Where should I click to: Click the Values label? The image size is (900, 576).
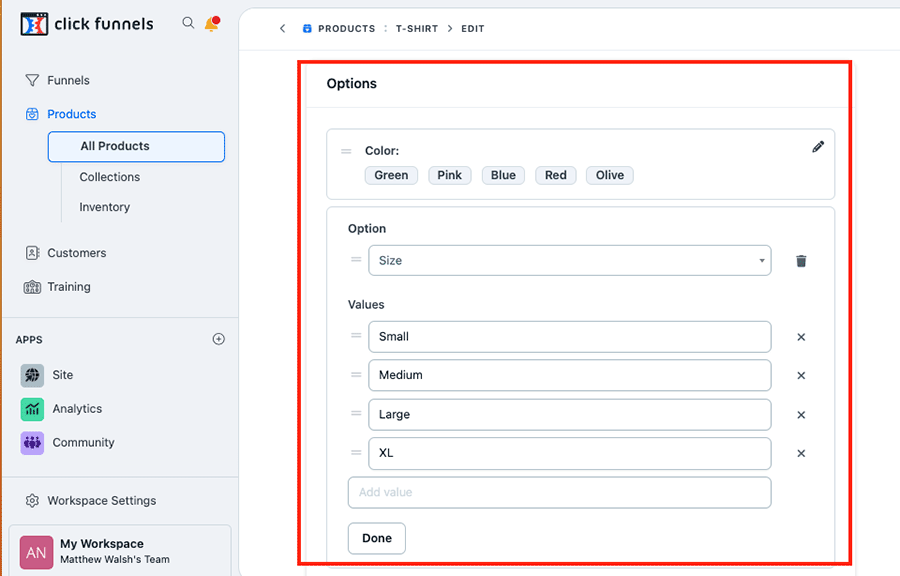point(366,305)
